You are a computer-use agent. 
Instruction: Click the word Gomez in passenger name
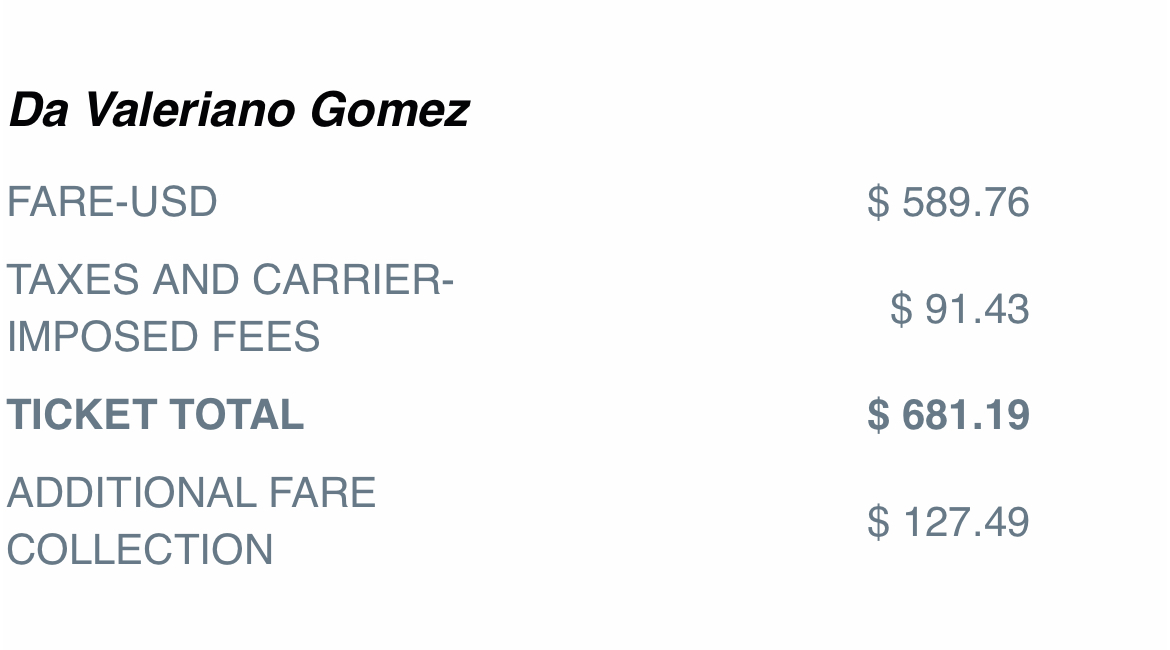point(390,110)
